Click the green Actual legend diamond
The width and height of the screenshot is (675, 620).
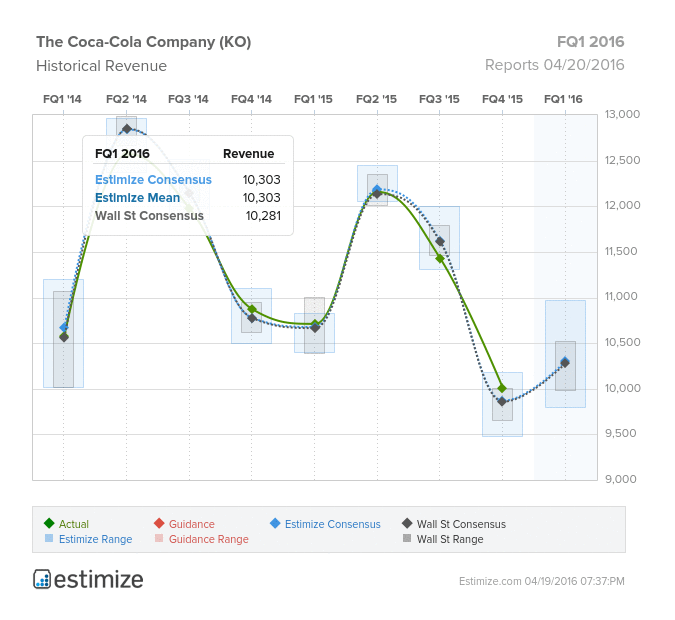[x=49, y=523]
